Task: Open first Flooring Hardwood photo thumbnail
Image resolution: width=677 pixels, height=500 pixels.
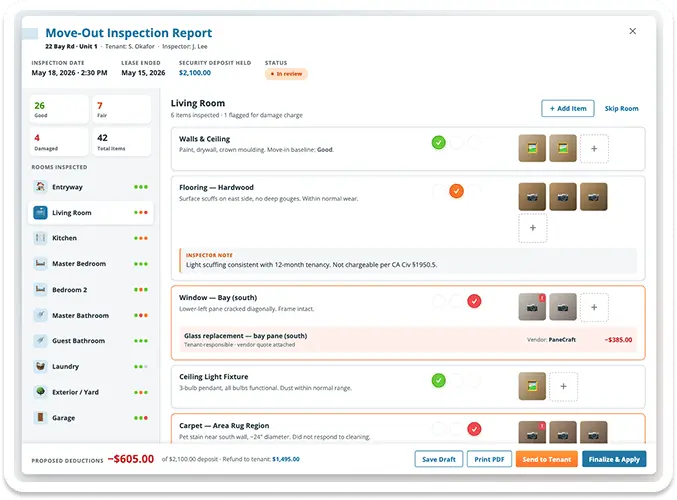Action: coord(532,196)
